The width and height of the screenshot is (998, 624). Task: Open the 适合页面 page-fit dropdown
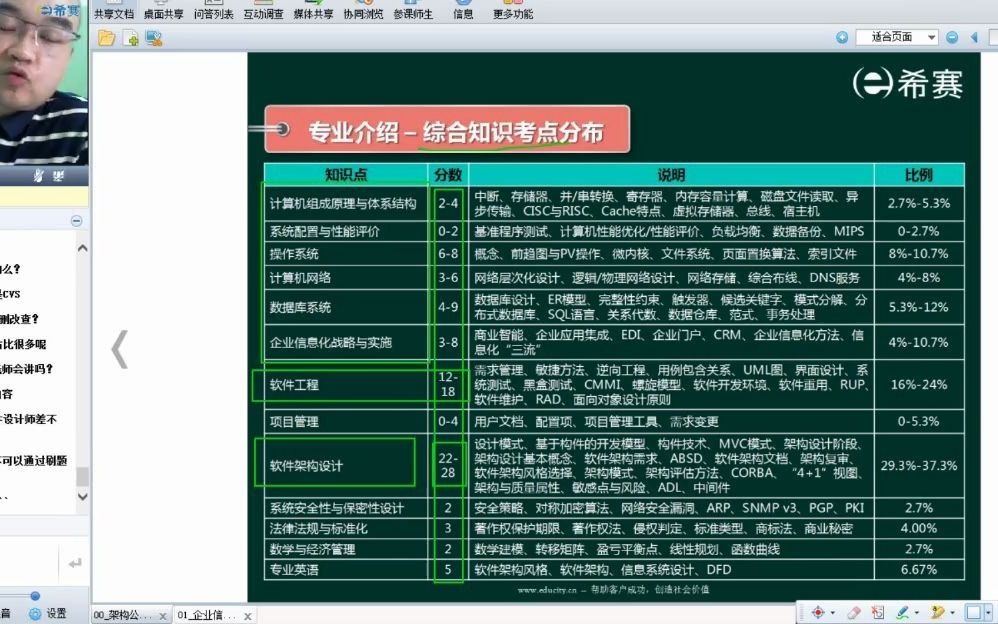[897, 36]
